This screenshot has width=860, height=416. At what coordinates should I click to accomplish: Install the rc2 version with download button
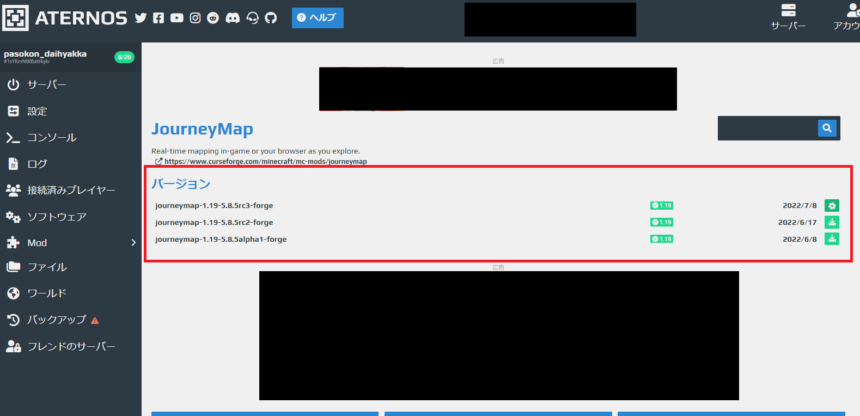pos(832,222)
